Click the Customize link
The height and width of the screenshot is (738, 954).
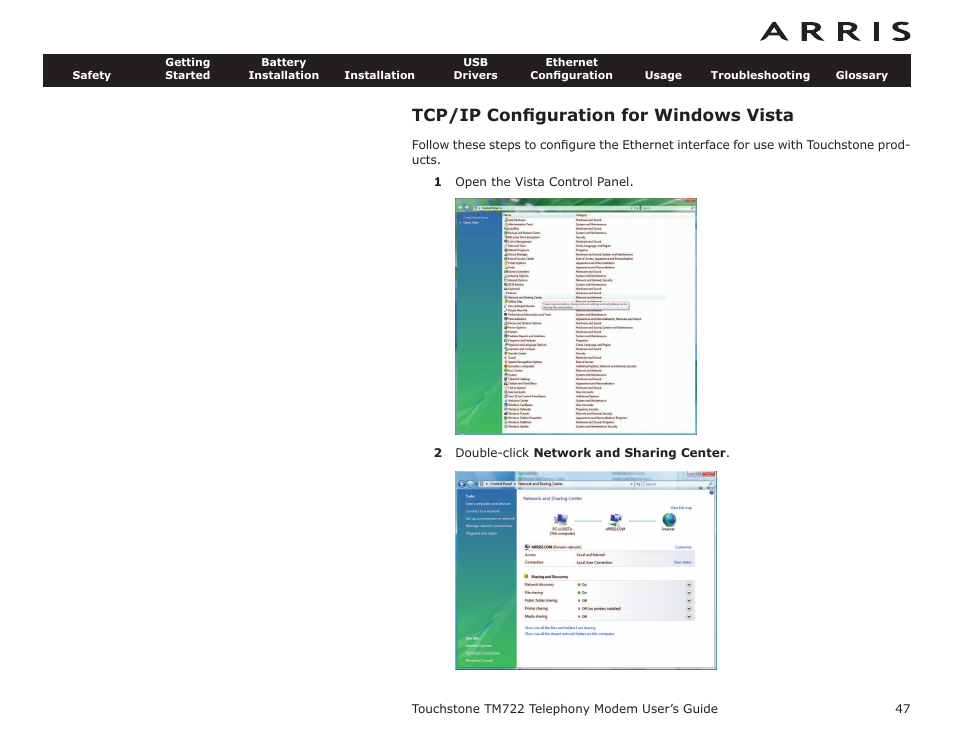683,547
